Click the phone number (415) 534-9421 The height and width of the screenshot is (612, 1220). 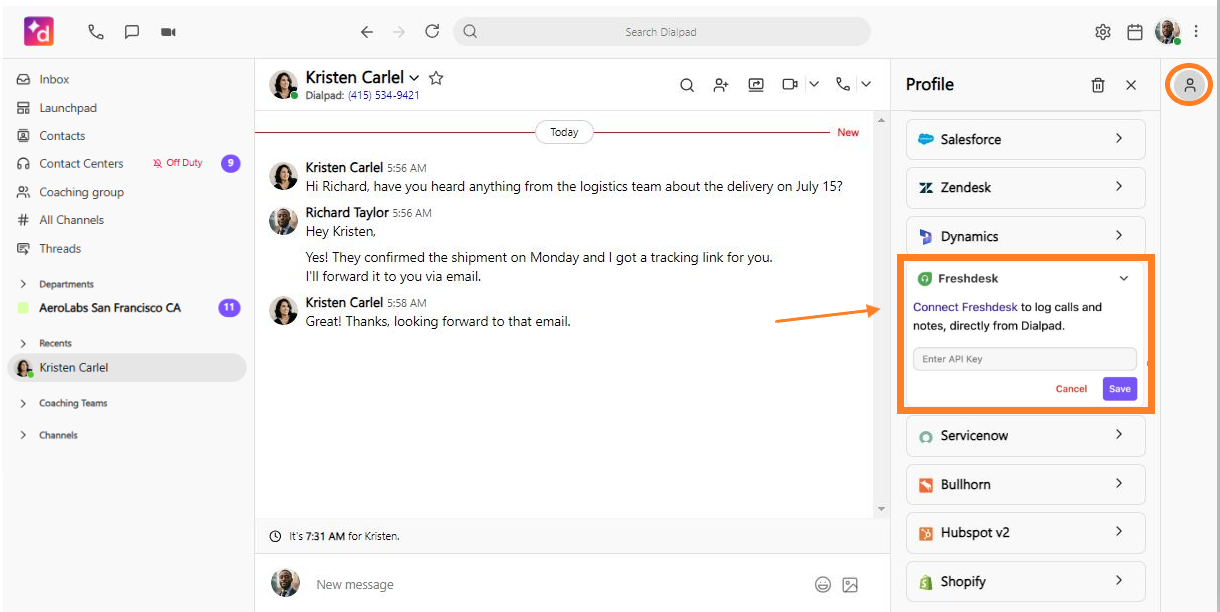pyautogui.click(x=384, y=96)
